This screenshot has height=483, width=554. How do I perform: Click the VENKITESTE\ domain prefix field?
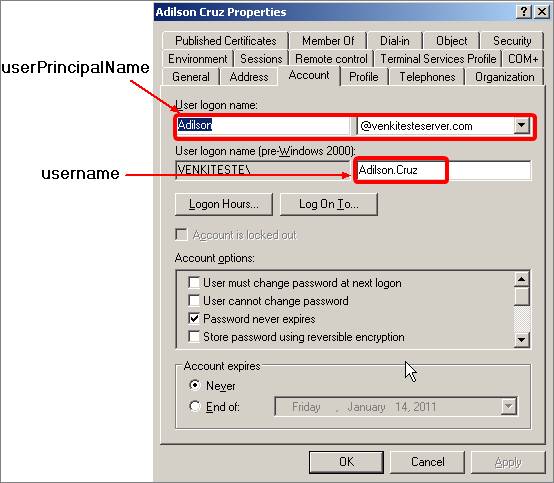click(x=263, y=170)
